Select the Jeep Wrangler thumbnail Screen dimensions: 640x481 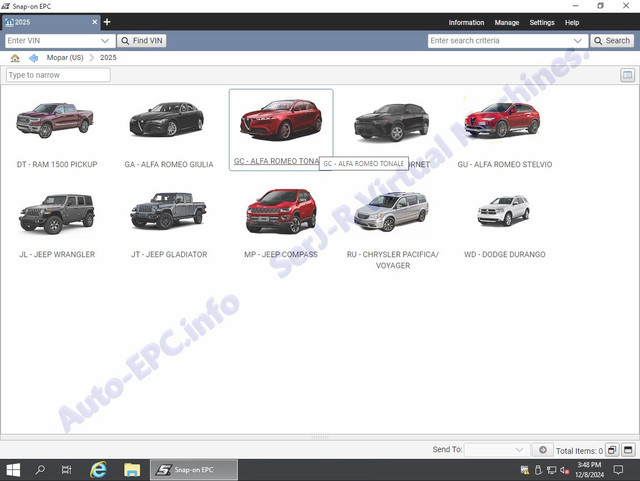[x=57, y=214]
